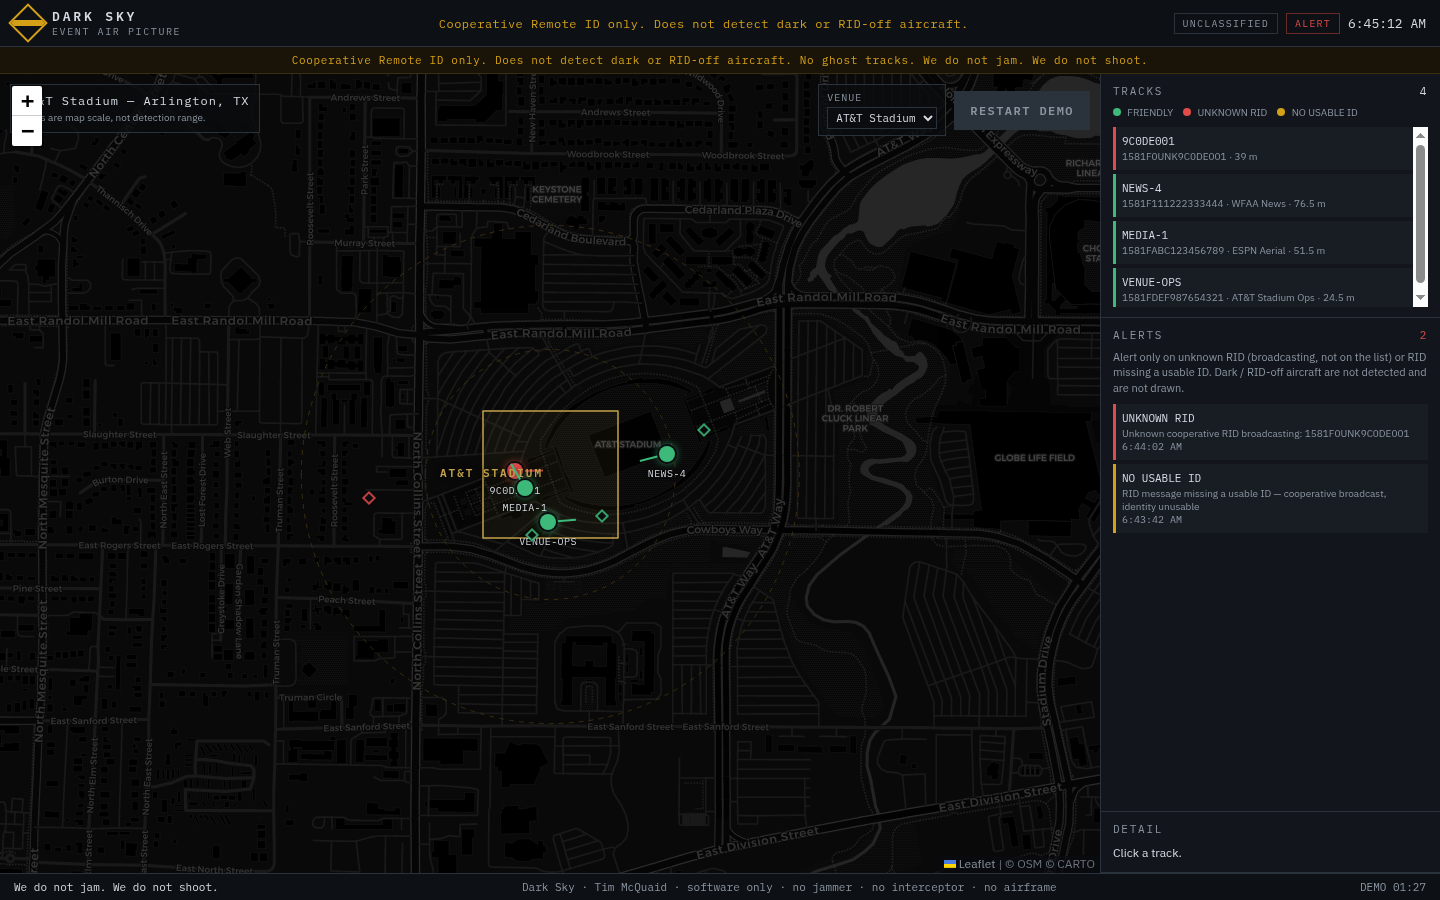Click the yellow No Usable ID legend dot
Screen dimensions: 1440x900
(x=1281, y=112)
